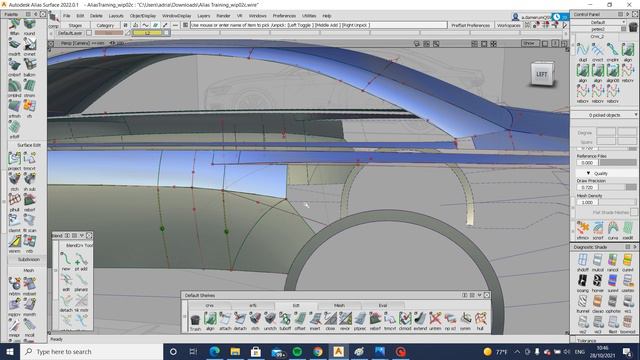Click the DefaultLayer button
This screenshot has width=640, height=360.
tap(70, 33)
